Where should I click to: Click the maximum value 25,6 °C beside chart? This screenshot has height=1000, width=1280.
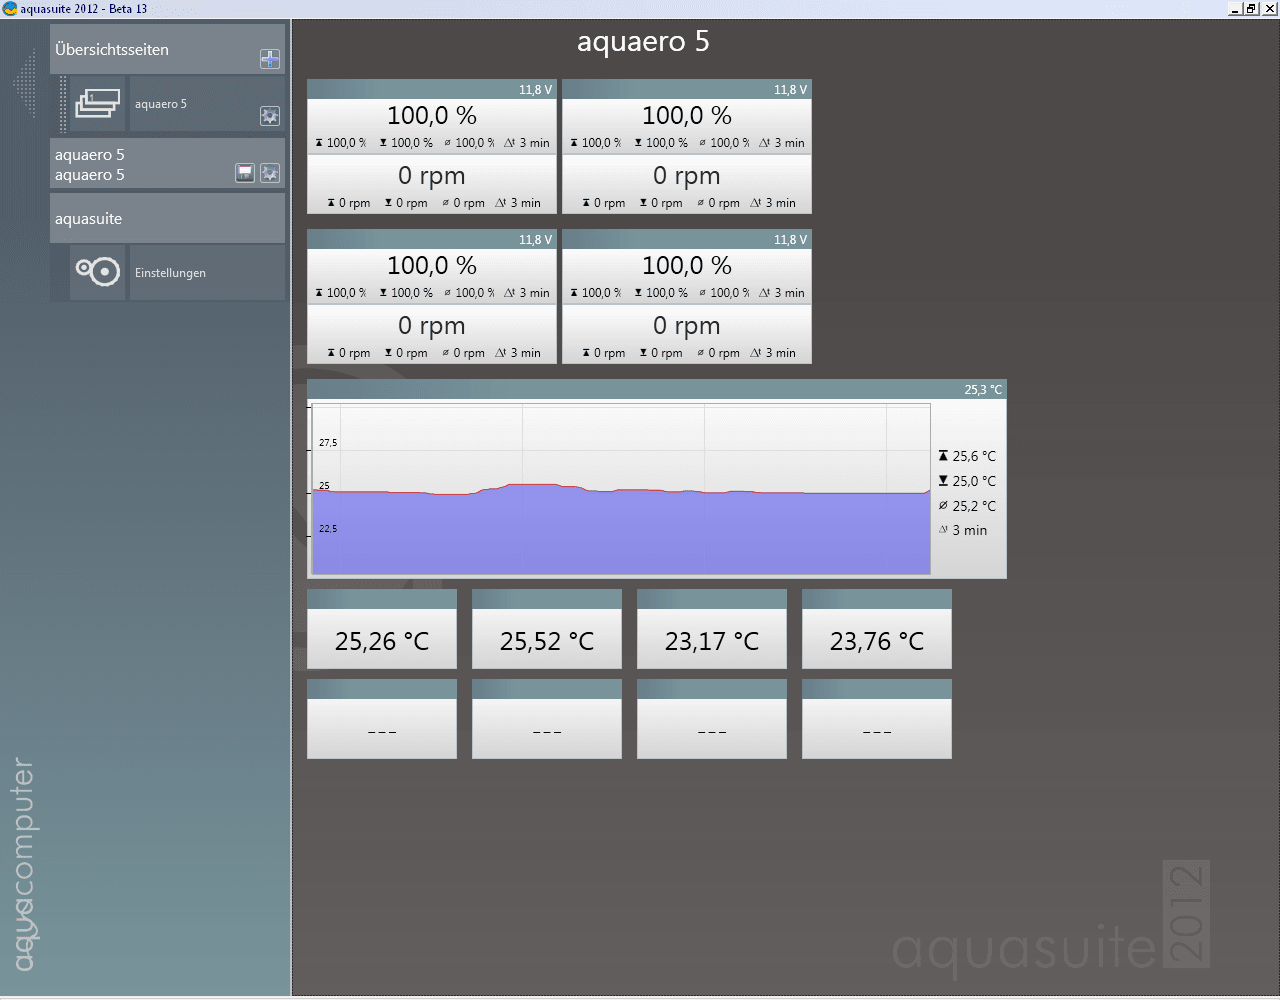pyautogui.click(x=974, y=456)
